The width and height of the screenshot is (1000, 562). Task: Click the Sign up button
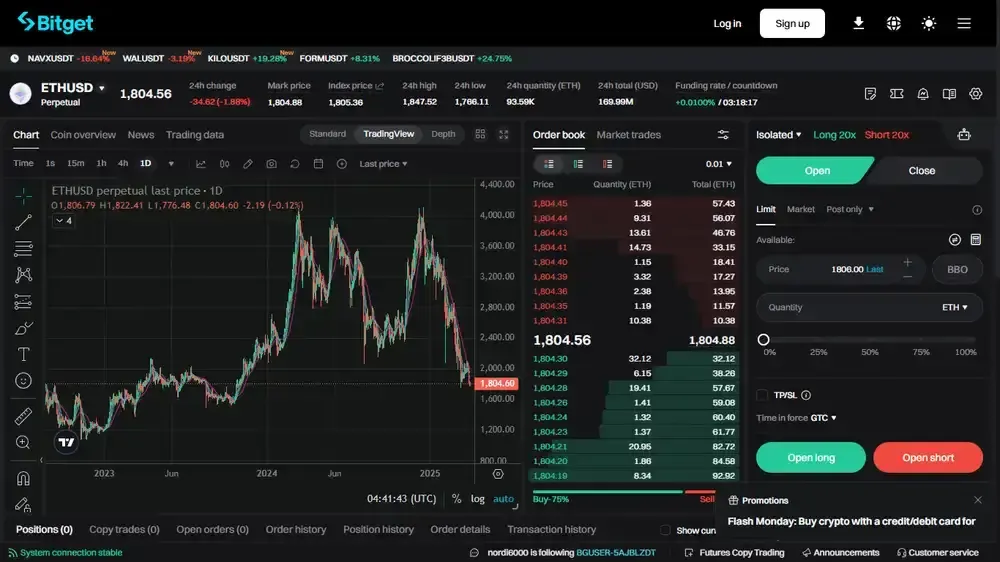tap(792, 24)
